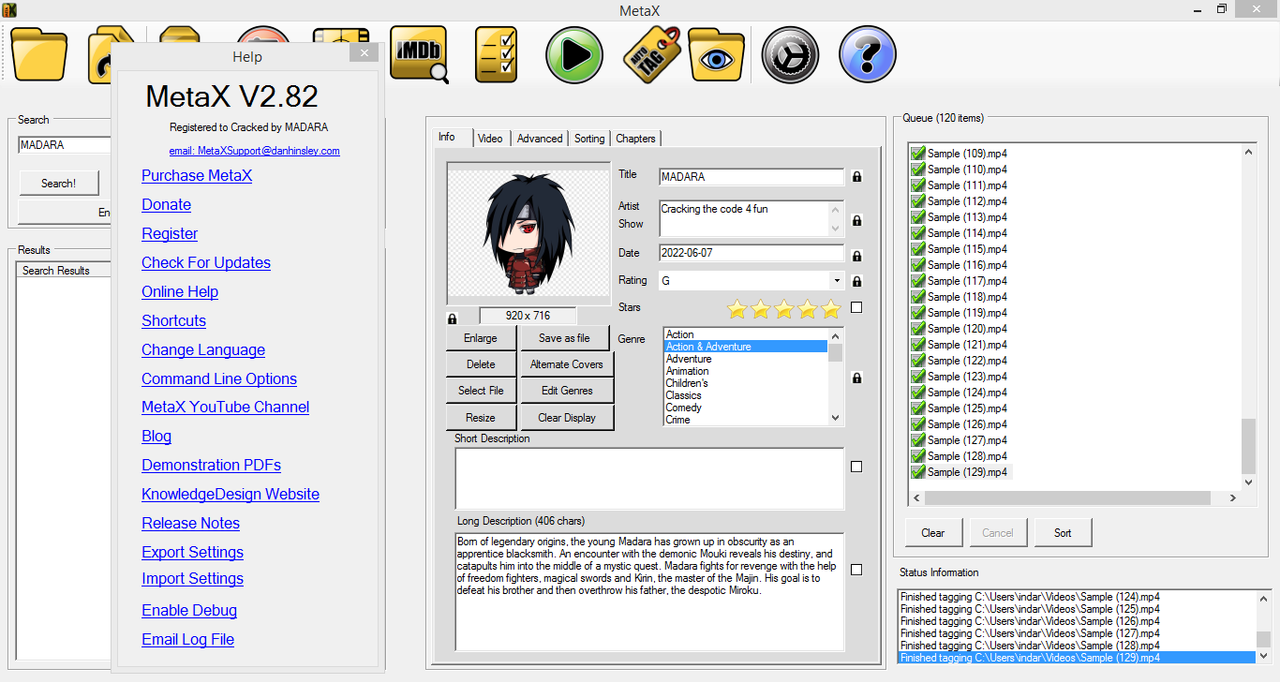
Task: Toggle the lock next to Artist Show field
Action: point(857,220)
